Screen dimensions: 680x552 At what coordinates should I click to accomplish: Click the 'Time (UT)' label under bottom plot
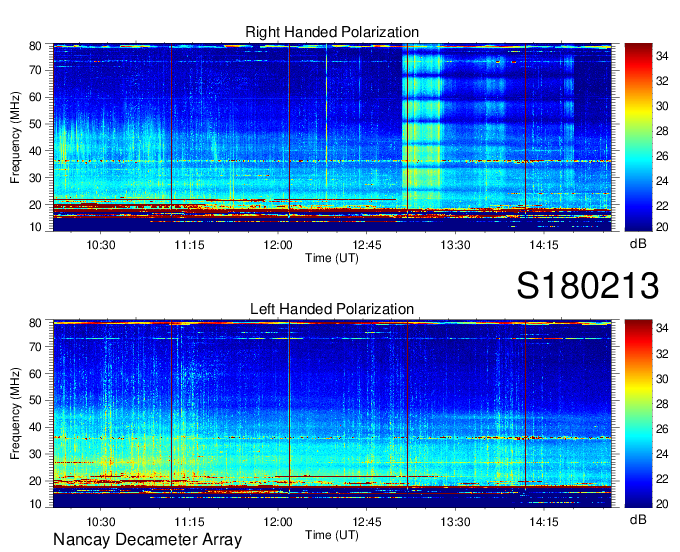[x=332, y=535]
